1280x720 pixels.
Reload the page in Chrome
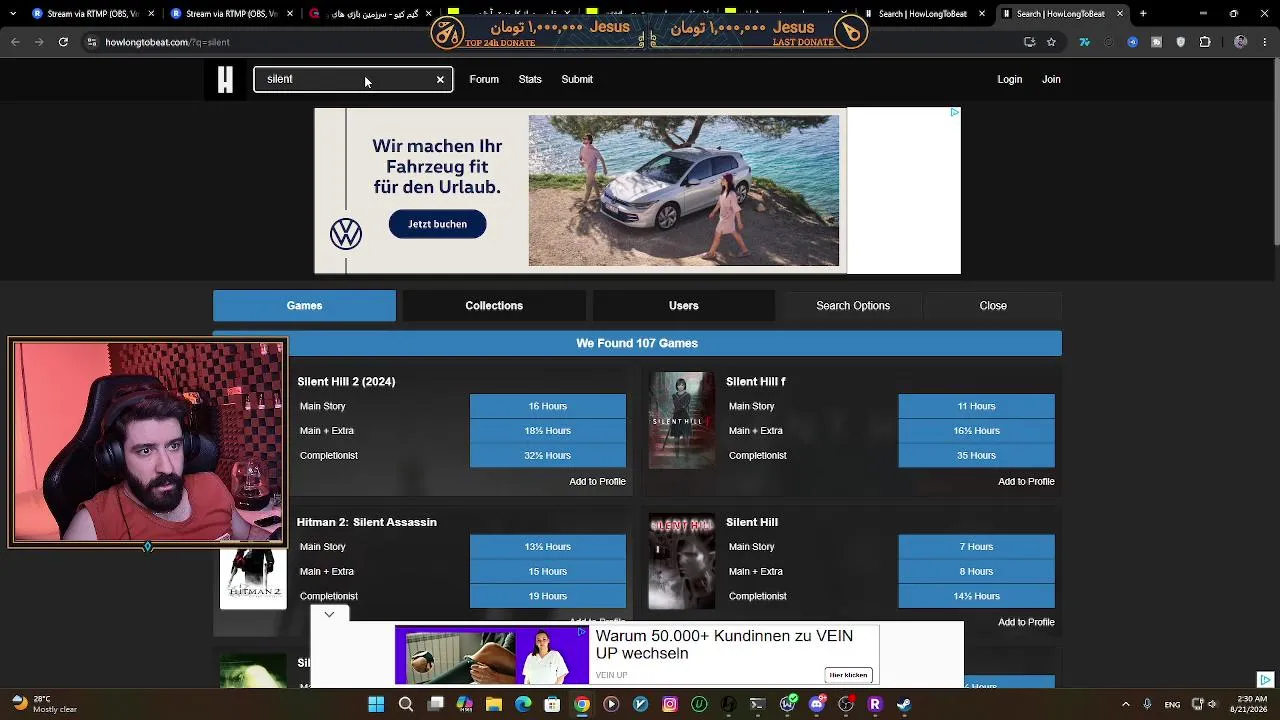point(63,42)
